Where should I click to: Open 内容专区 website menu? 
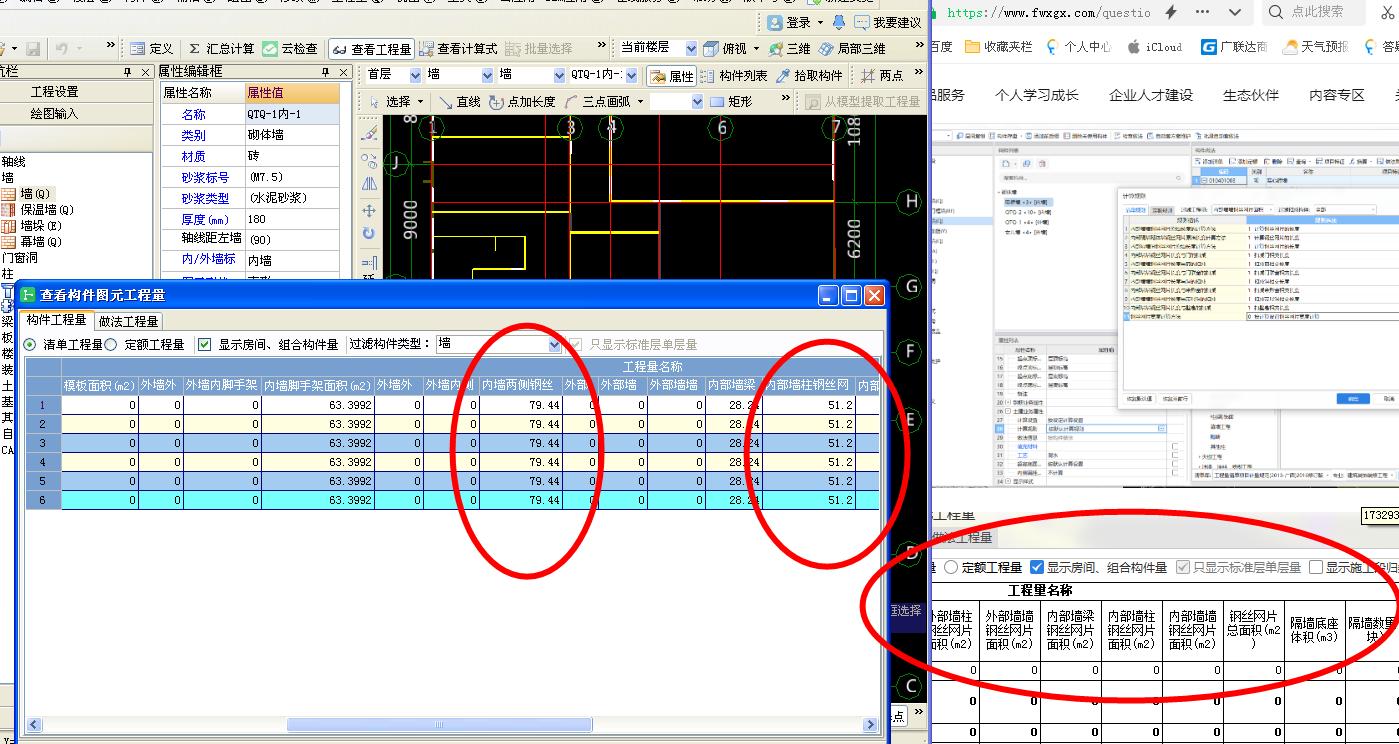pos(1337,95)
